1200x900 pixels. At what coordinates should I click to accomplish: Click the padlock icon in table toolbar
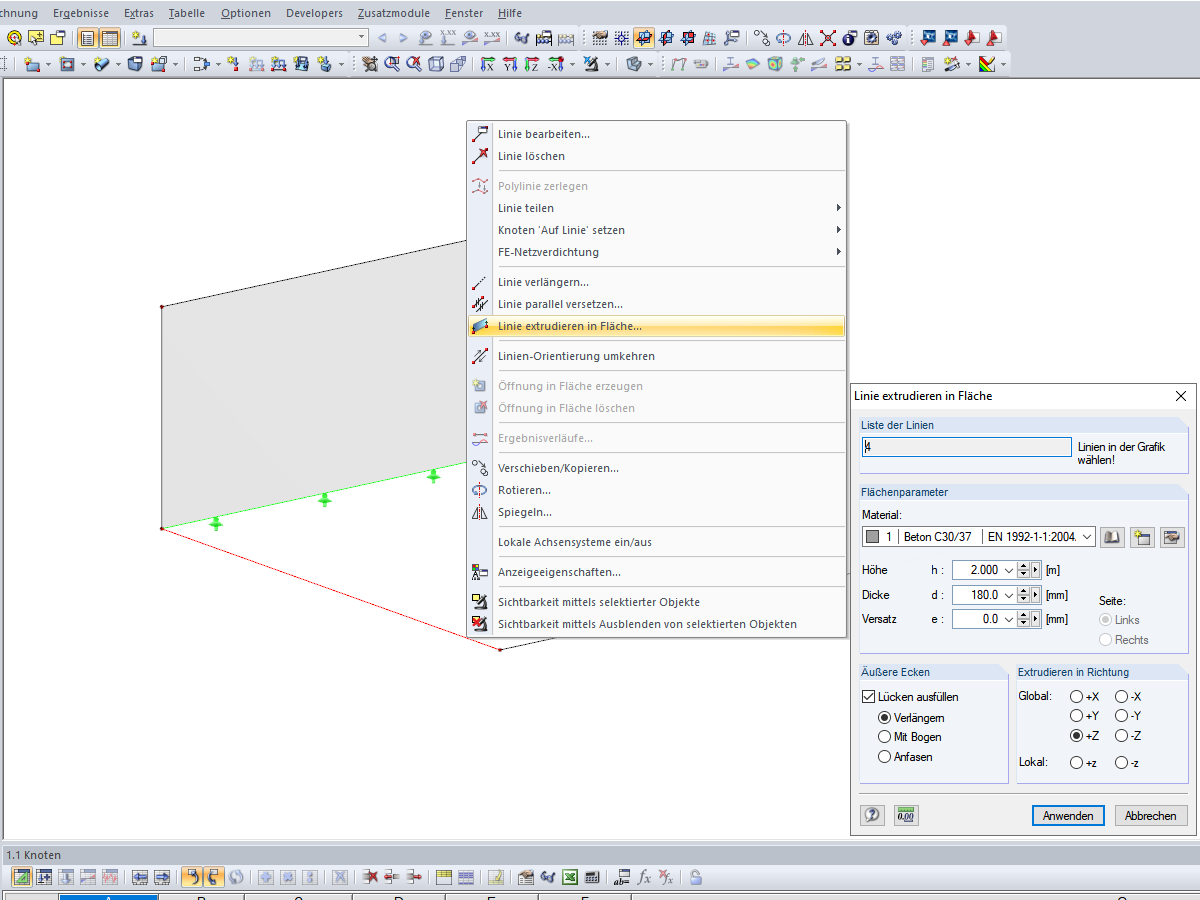(x=696, y=877)
